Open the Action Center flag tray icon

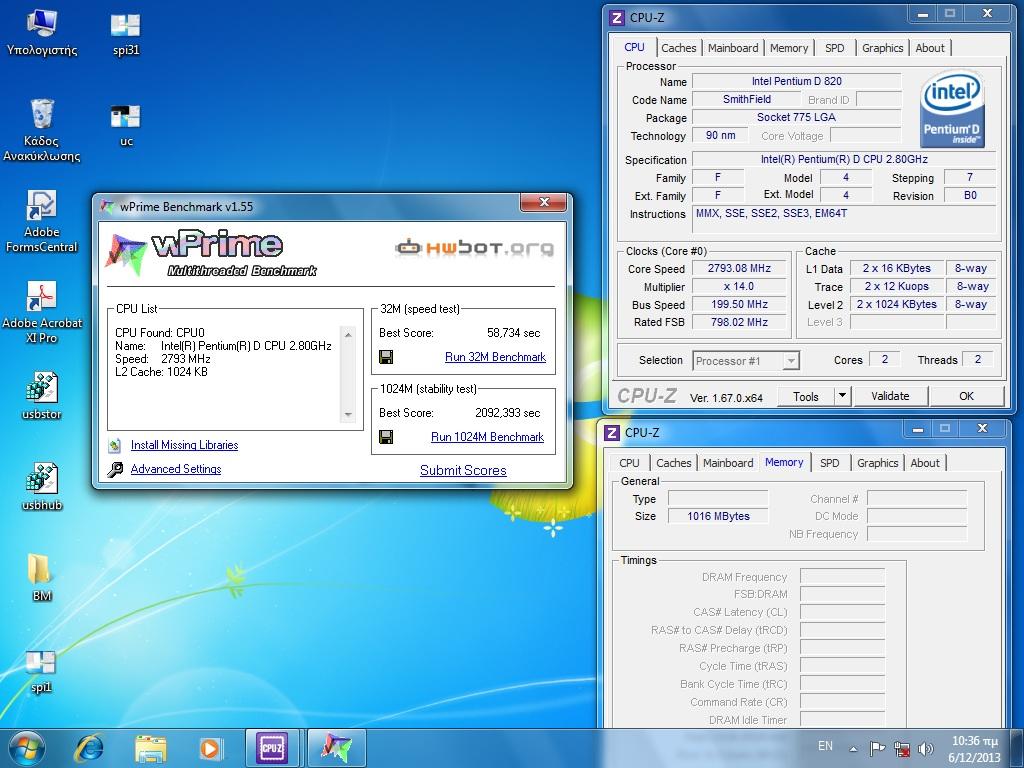point(877,748)
